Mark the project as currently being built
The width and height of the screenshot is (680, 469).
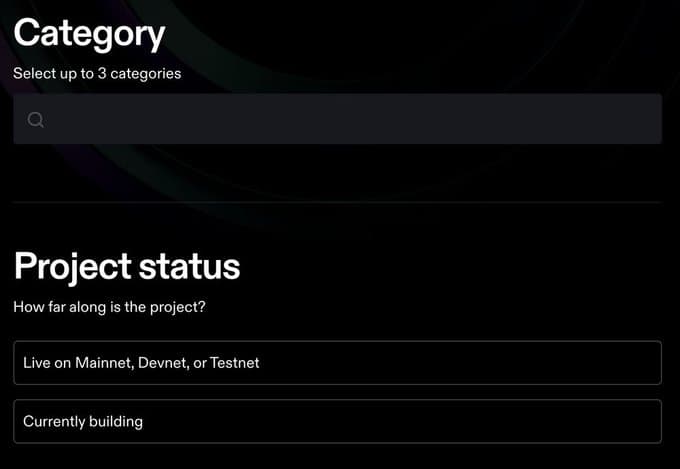pos(83,421)
